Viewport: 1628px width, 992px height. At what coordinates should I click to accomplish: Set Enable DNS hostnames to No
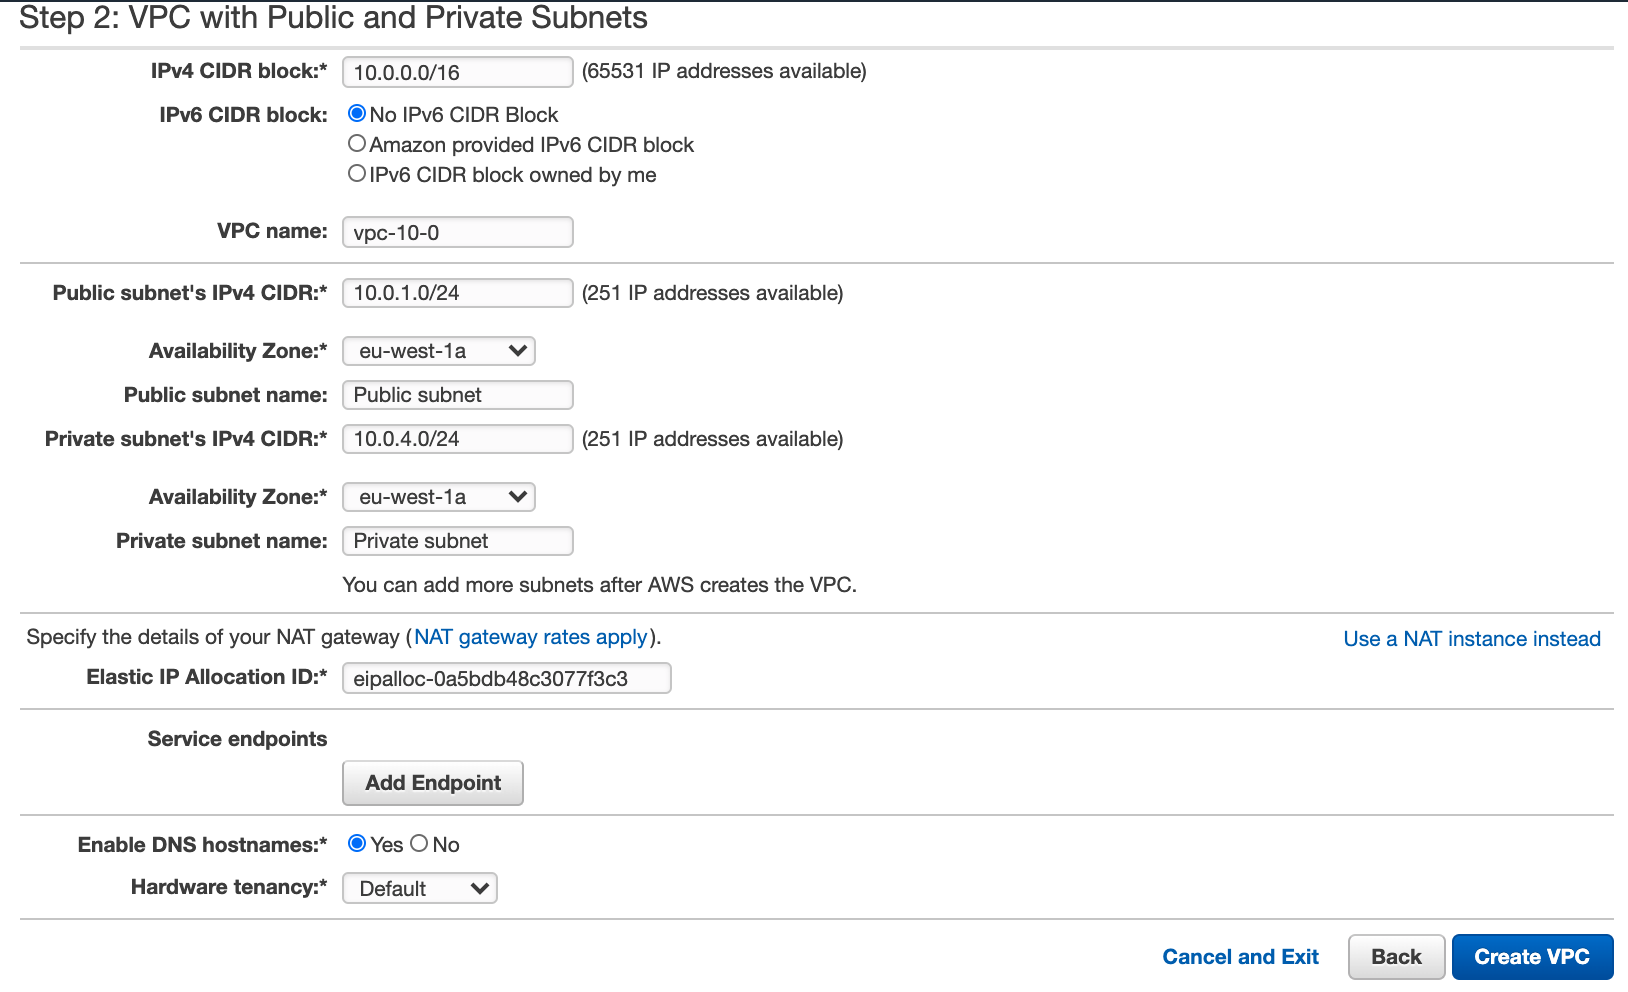pyautogui.click(x=419, y=844)
